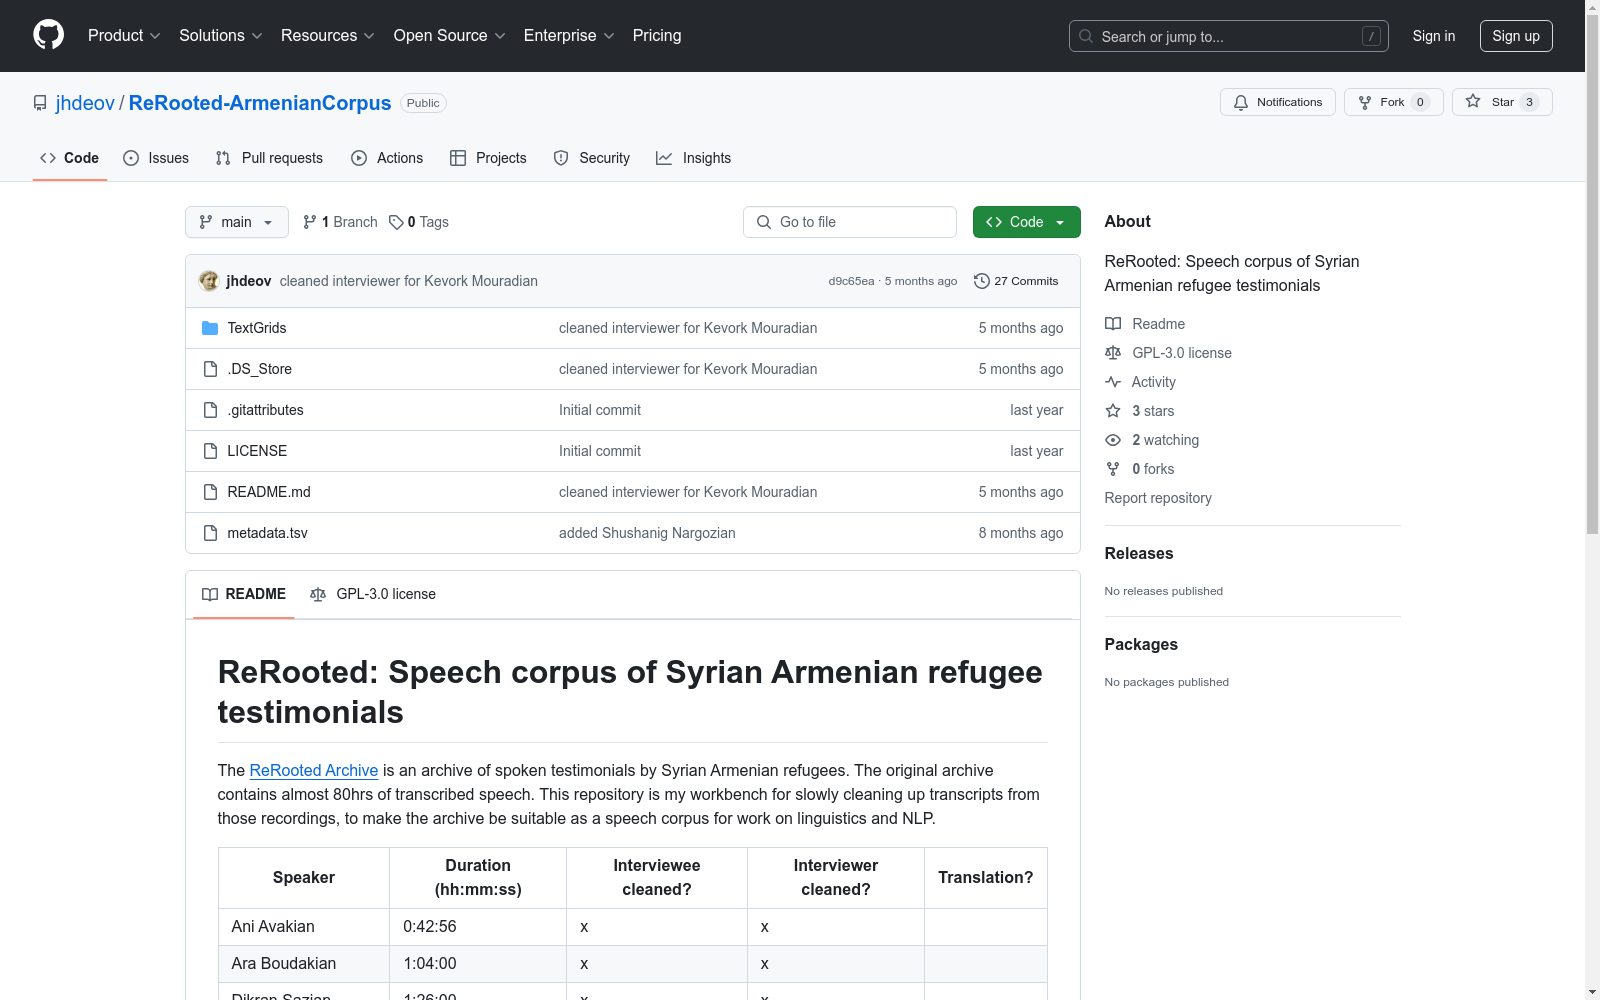Click the Releases heading link
Image resolution: width=1600 pixels, height=1000 pixels.
pos(1139,553)
